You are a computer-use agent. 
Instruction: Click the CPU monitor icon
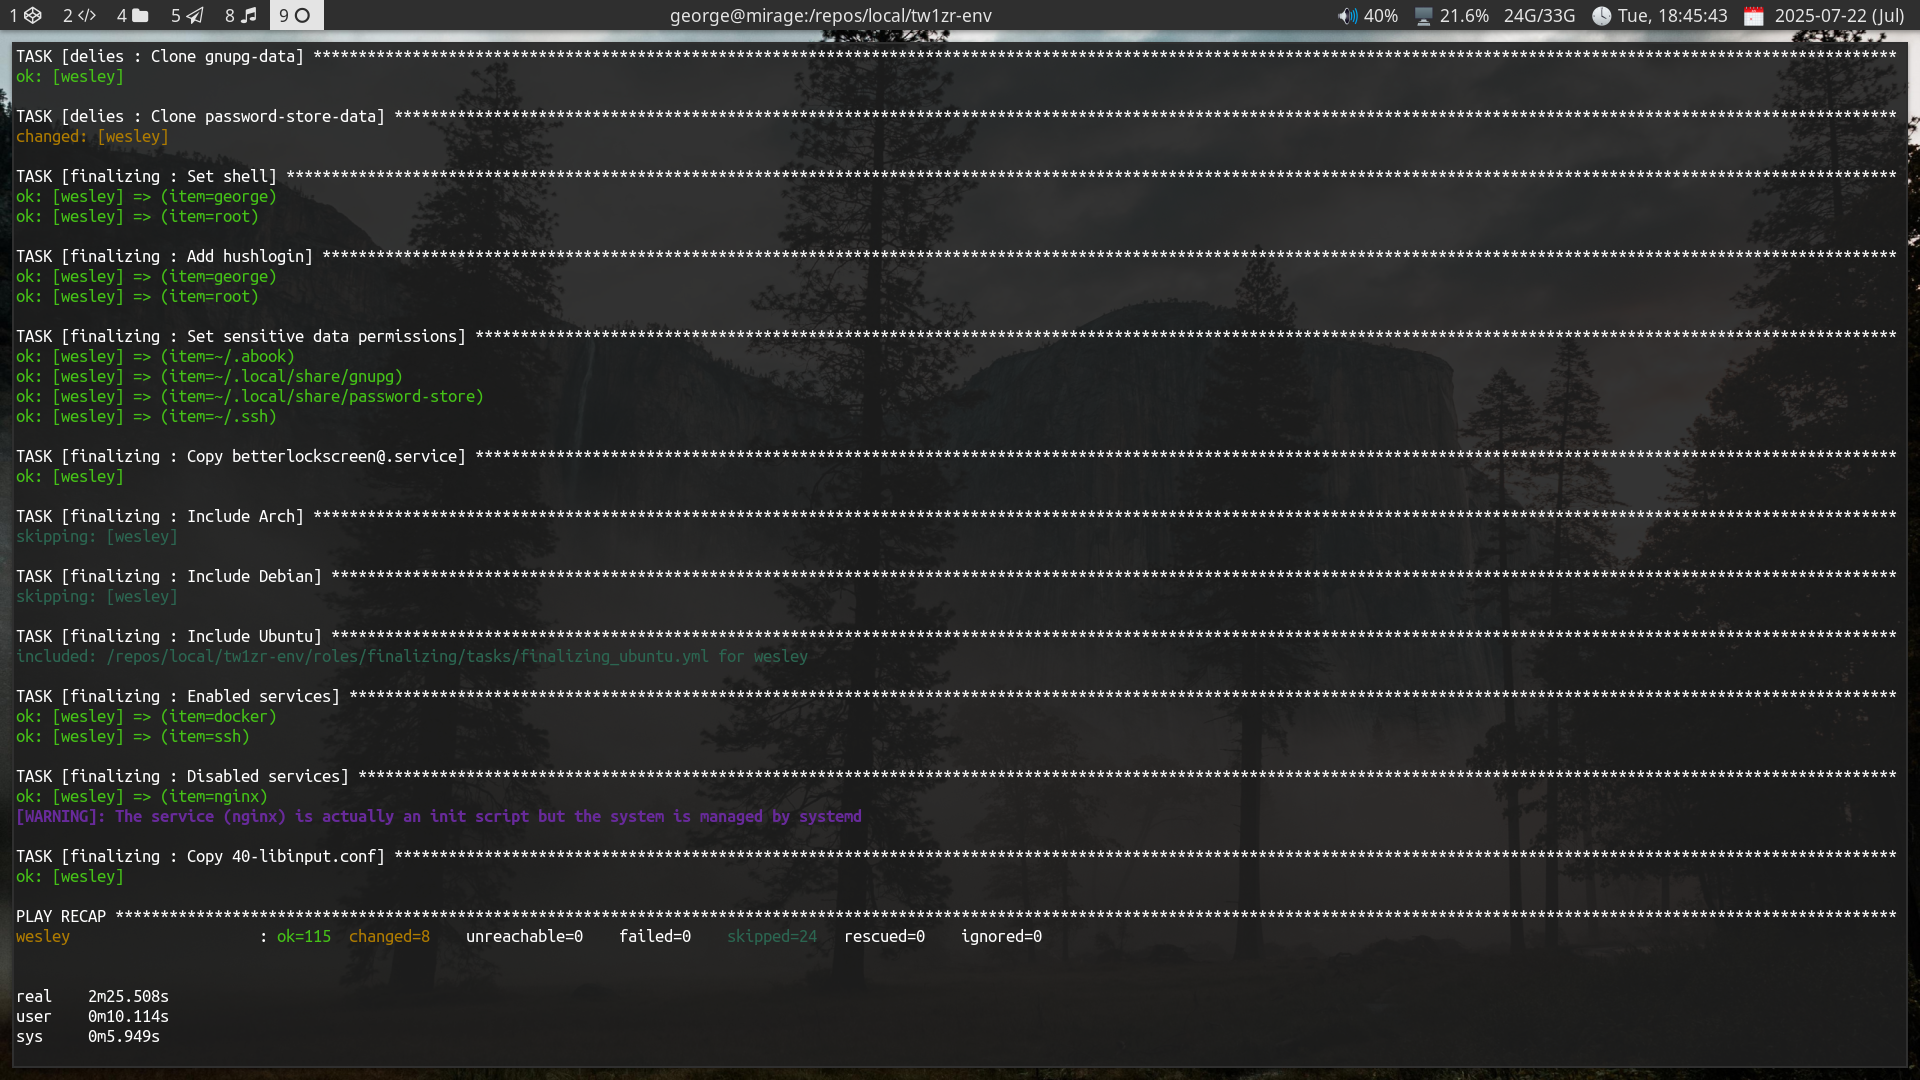pos(1423,16)
